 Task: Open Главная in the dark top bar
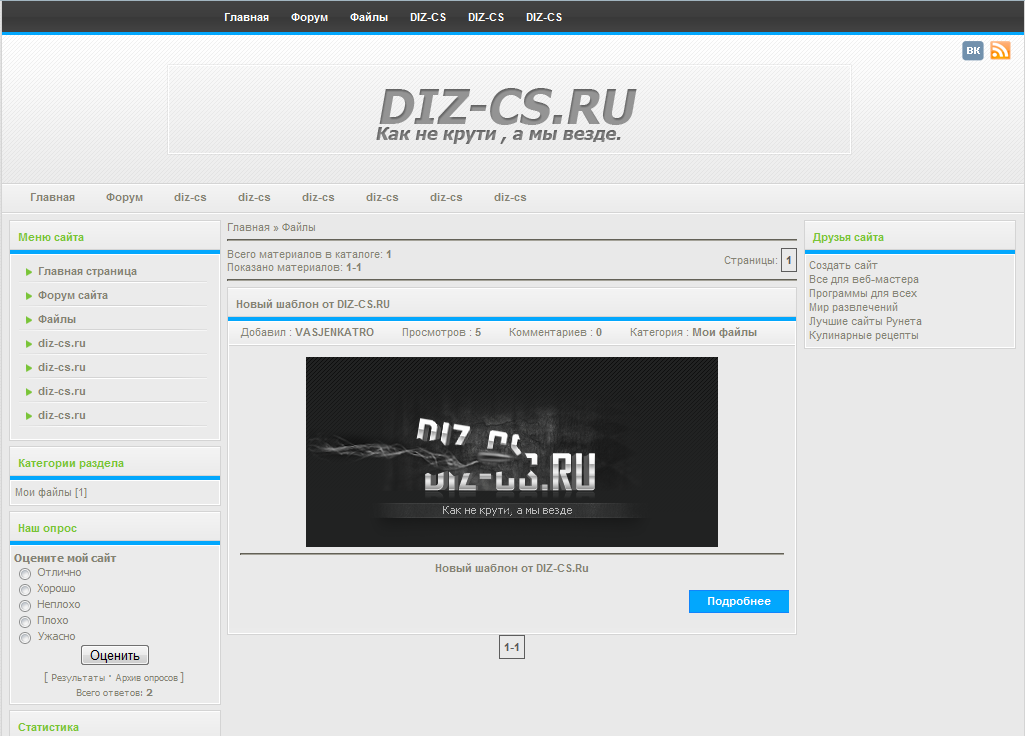(246, 17)
